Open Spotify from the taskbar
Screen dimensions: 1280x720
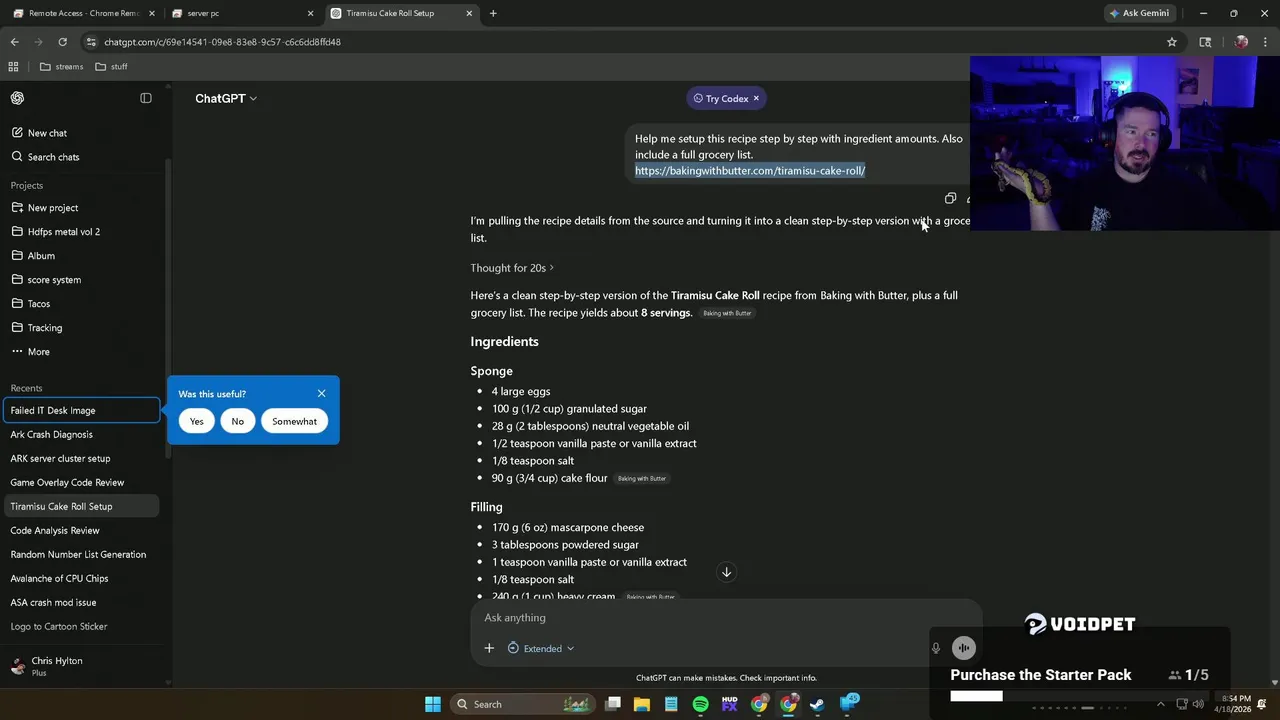pyautogui.click(x=700, y=704)
